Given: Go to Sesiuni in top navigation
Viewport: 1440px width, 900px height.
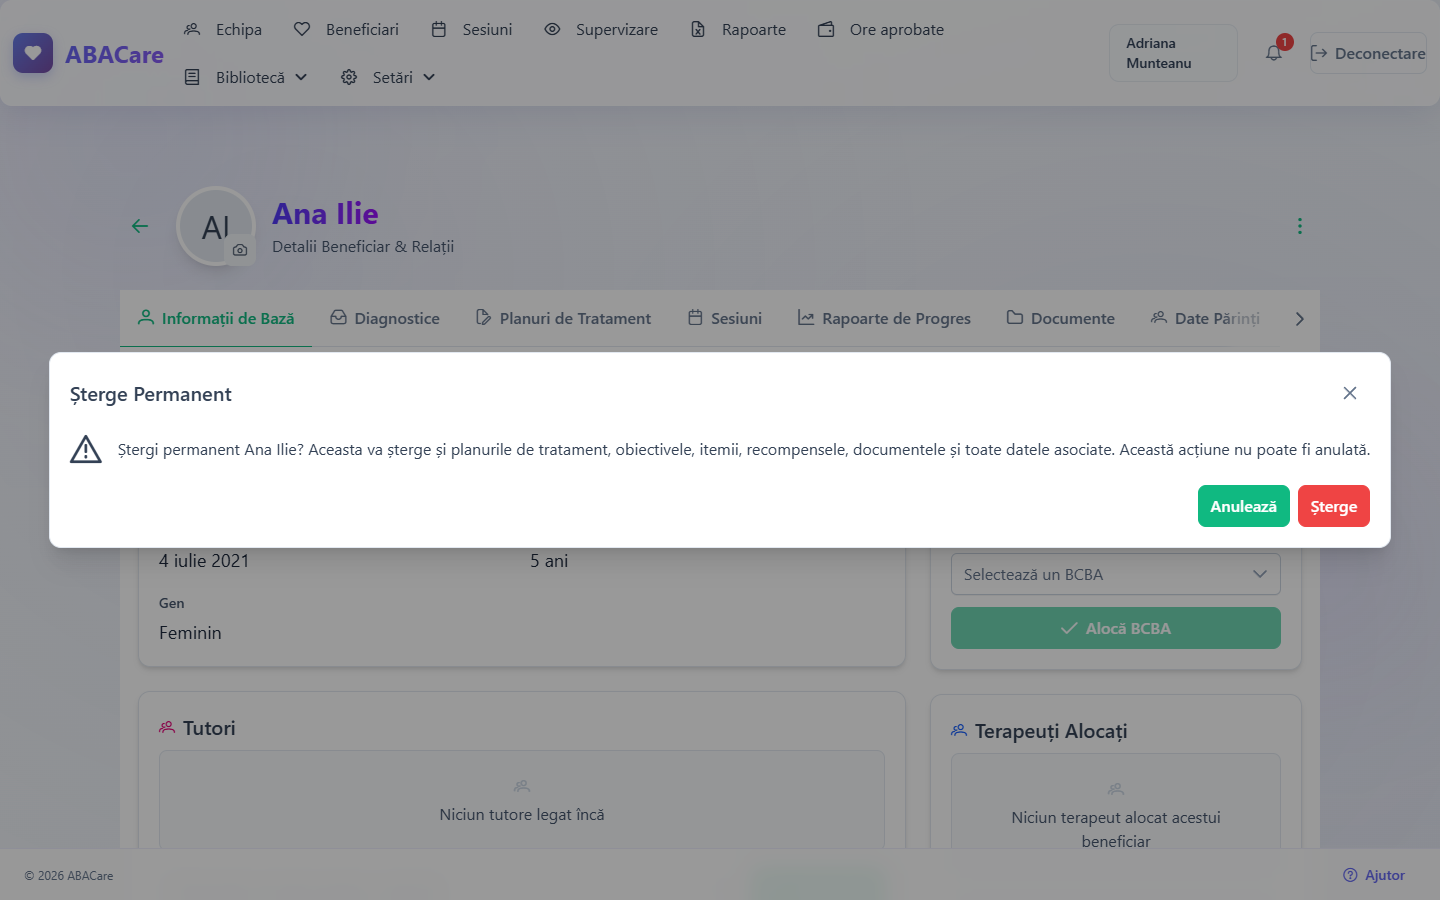Looking at the screenshot, I should tap(471, 30).
